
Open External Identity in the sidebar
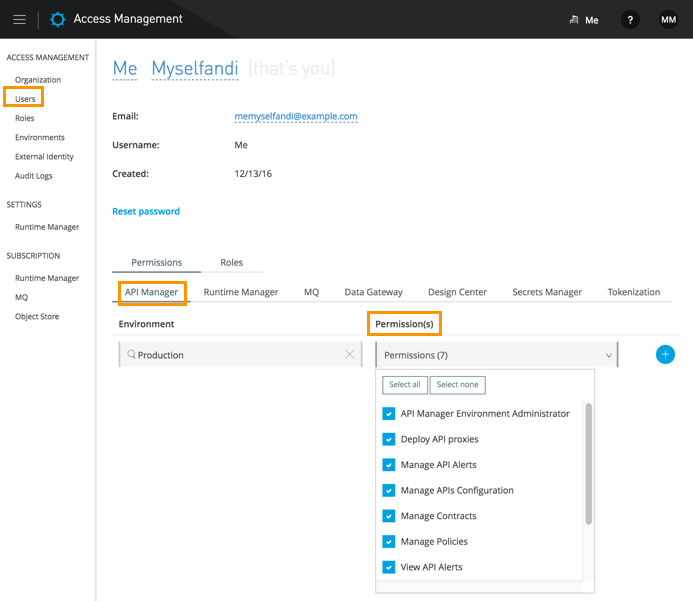coord(44,156)
